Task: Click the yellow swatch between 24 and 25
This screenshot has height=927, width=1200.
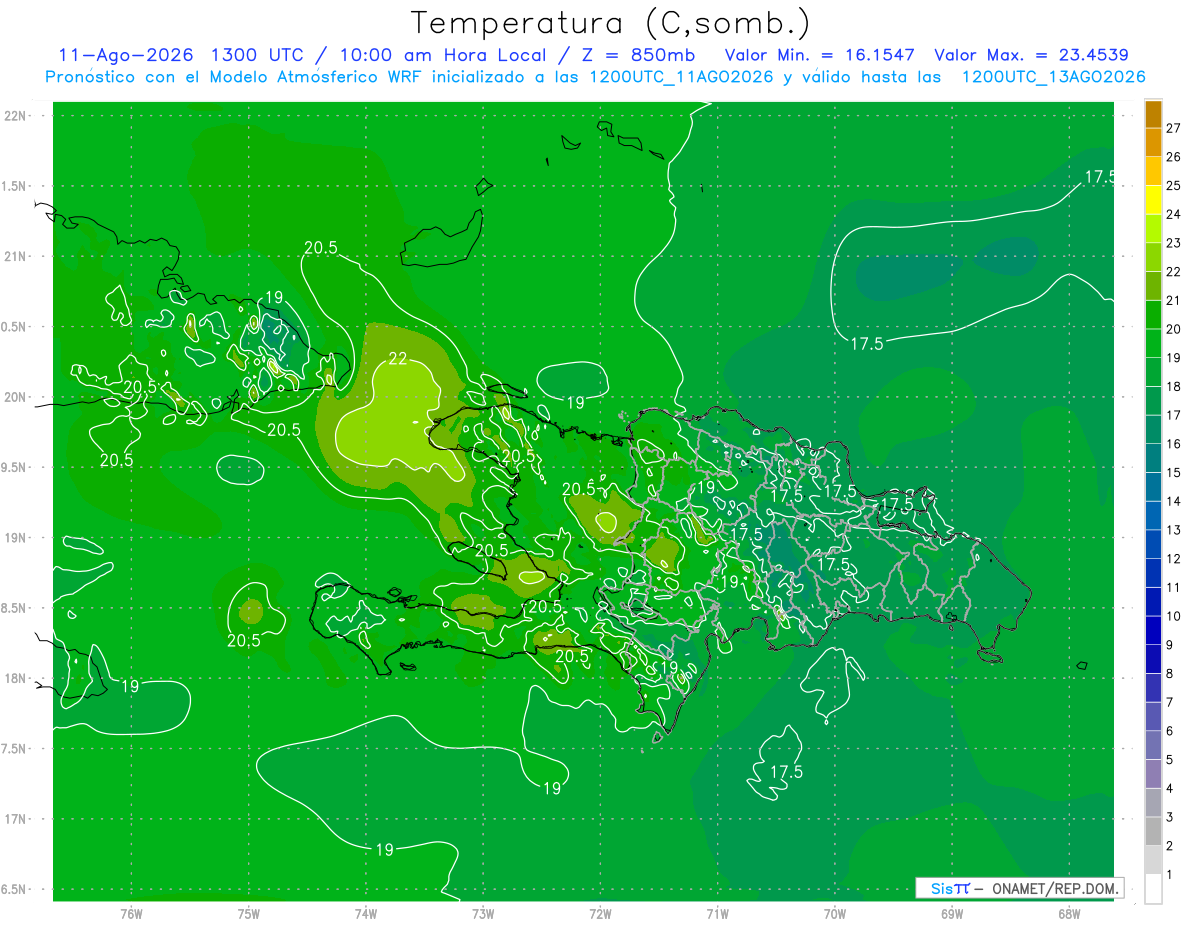Action: (x=1153, y=199)
